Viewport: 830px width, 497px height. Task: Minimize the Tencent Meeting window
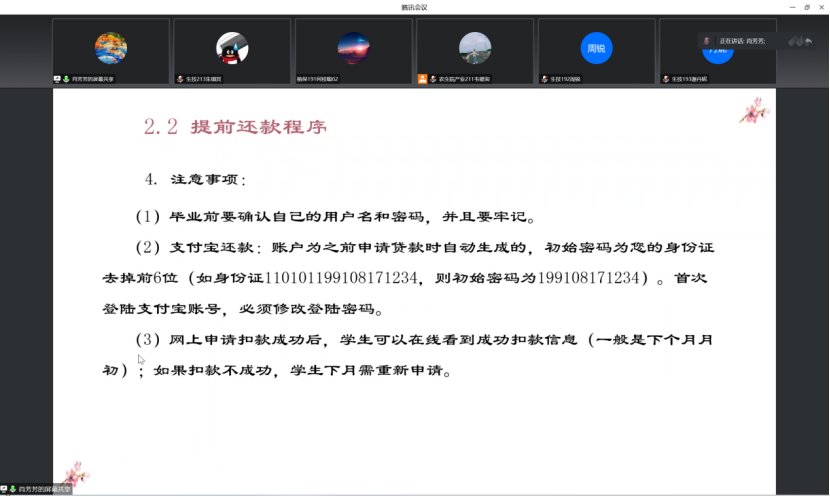coord(790,6)
